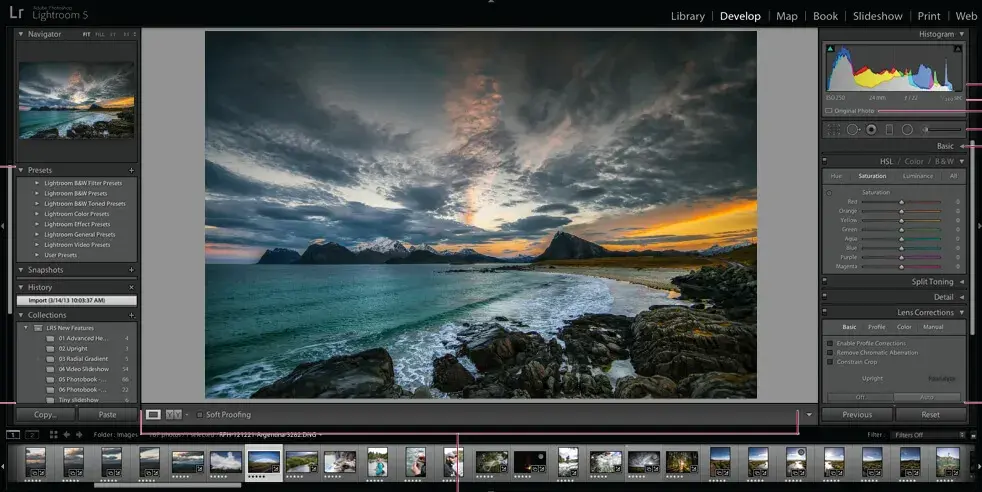The height and width of the screenshot is (492, 982).
Task: Click the Reset button
Action: tap(930, 414)
